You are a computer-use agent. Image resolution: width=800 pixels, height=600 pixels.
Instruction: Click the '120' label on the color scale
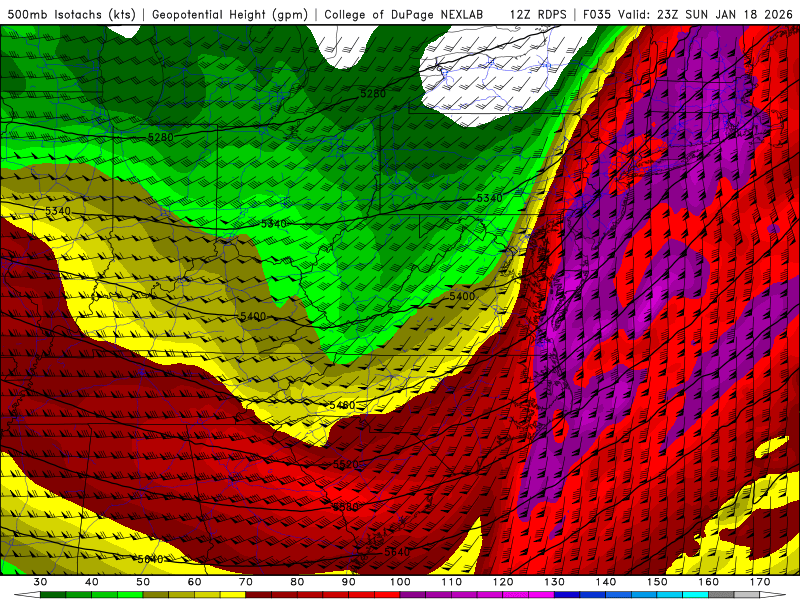coord(503,582)
